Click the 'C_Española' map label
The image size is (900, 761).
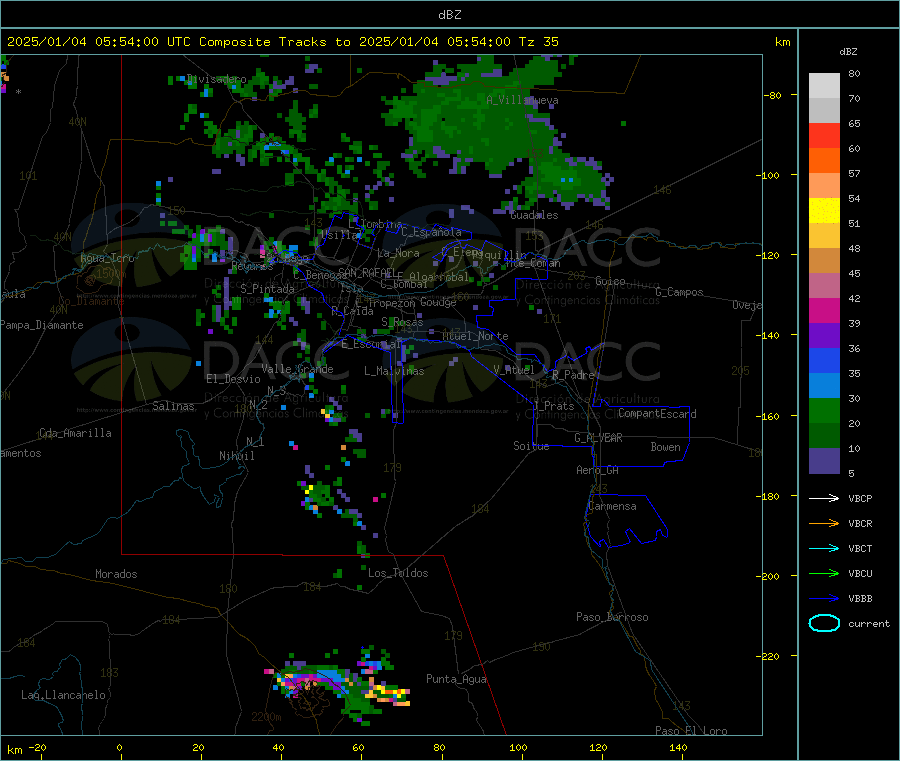click(431, 232)
